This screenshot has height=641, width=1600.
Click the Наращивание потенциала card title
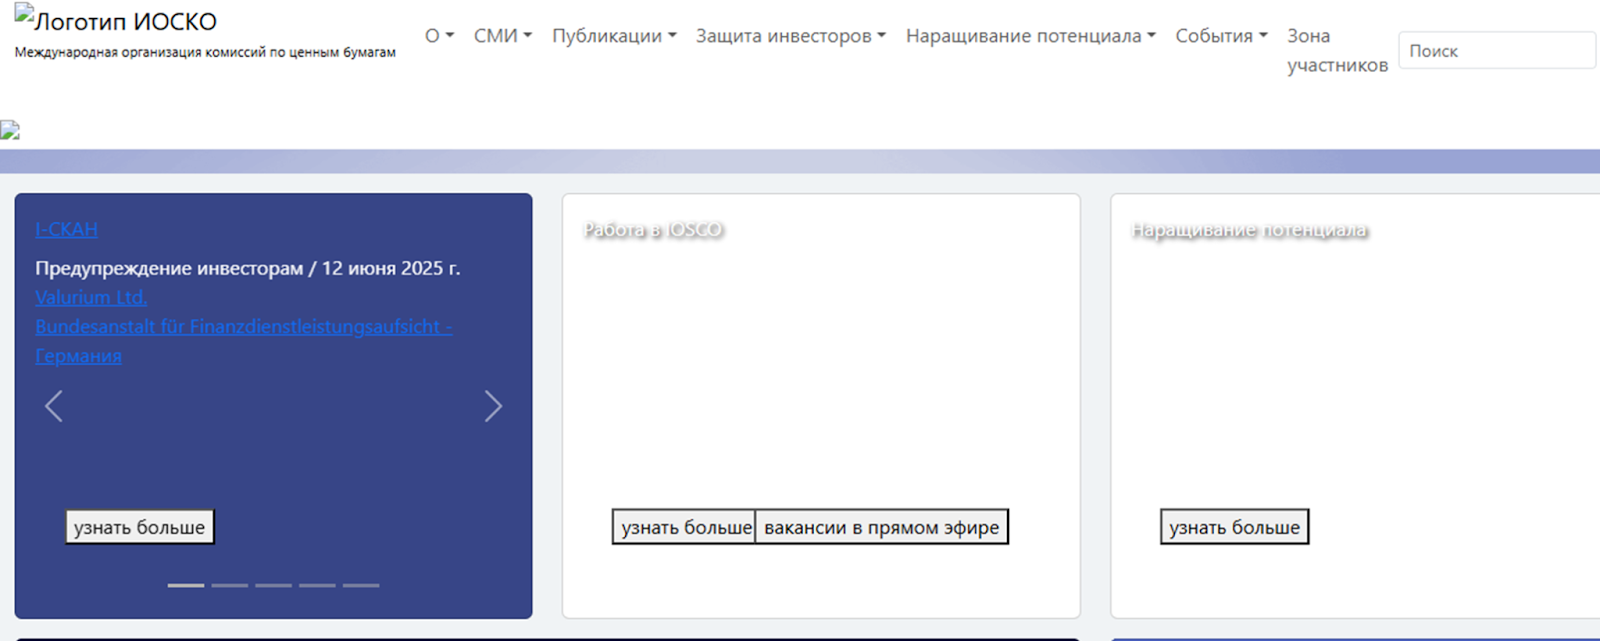tap(1249, 229)
